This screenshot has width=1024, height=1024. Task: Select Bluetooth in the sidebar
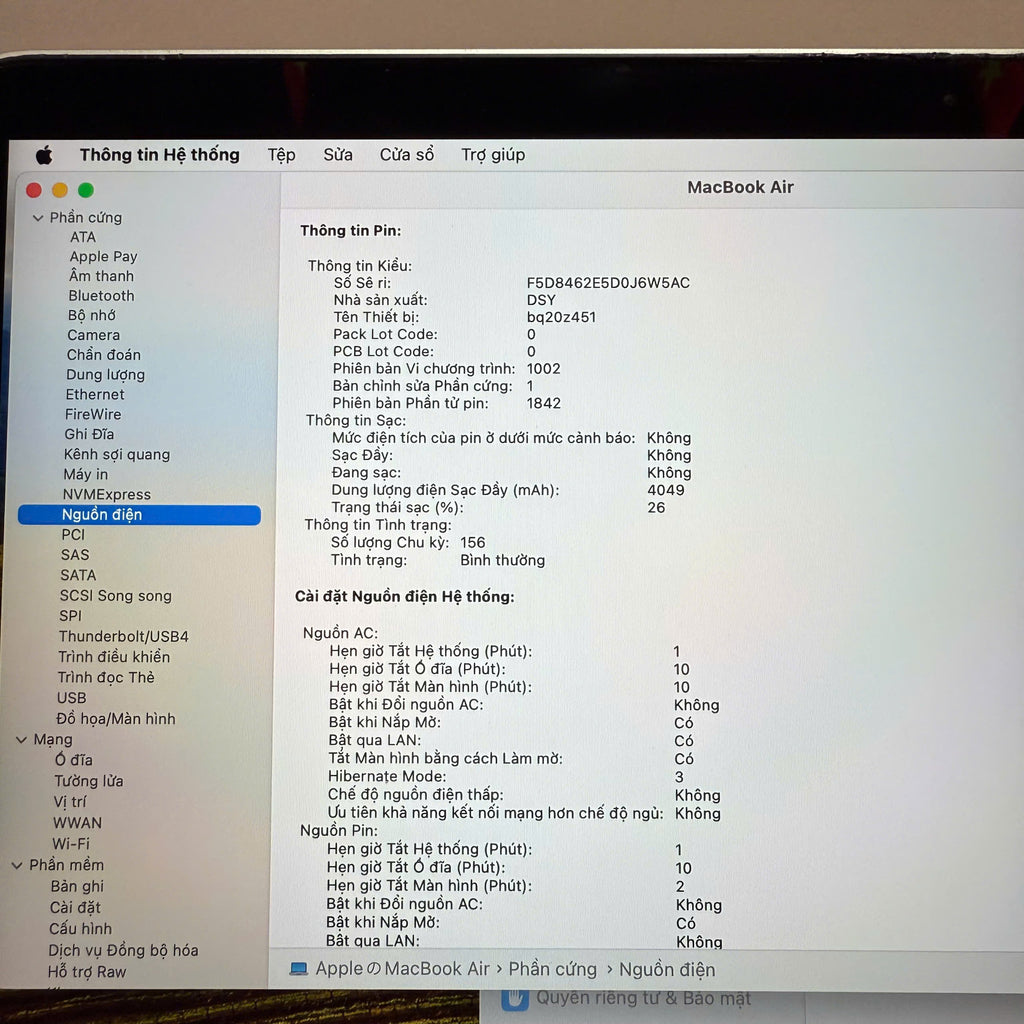click(101, 296)
